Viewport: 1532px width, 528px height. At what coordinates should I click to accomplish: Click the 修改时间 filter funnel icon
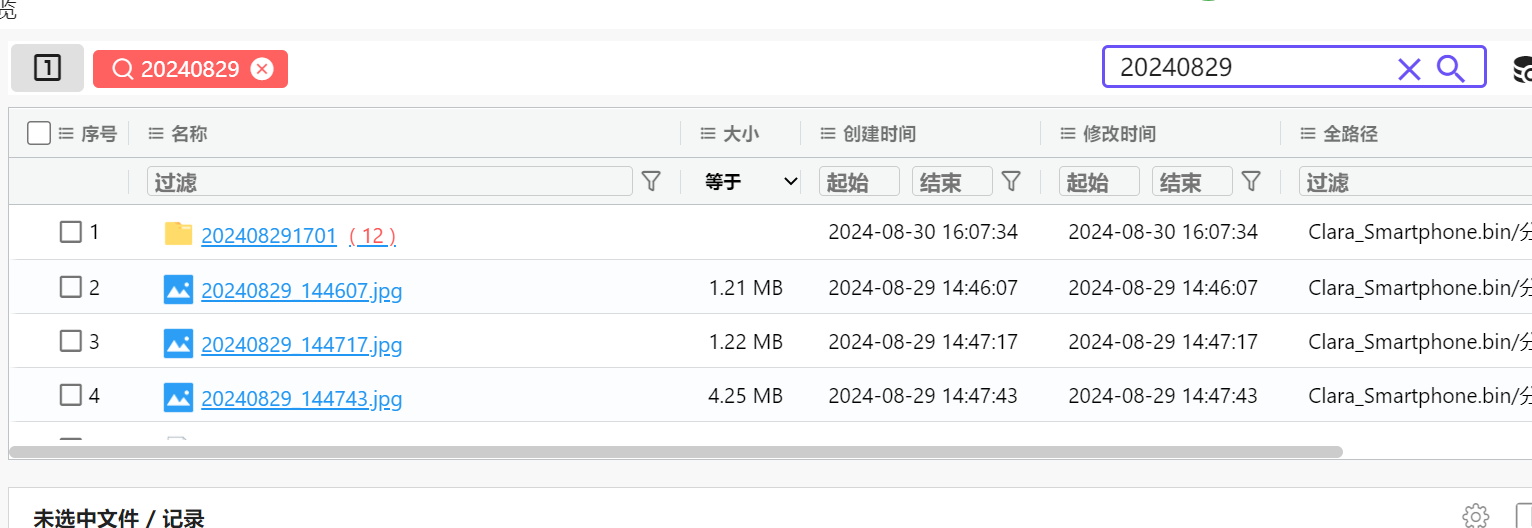(x=1251, y=181)
